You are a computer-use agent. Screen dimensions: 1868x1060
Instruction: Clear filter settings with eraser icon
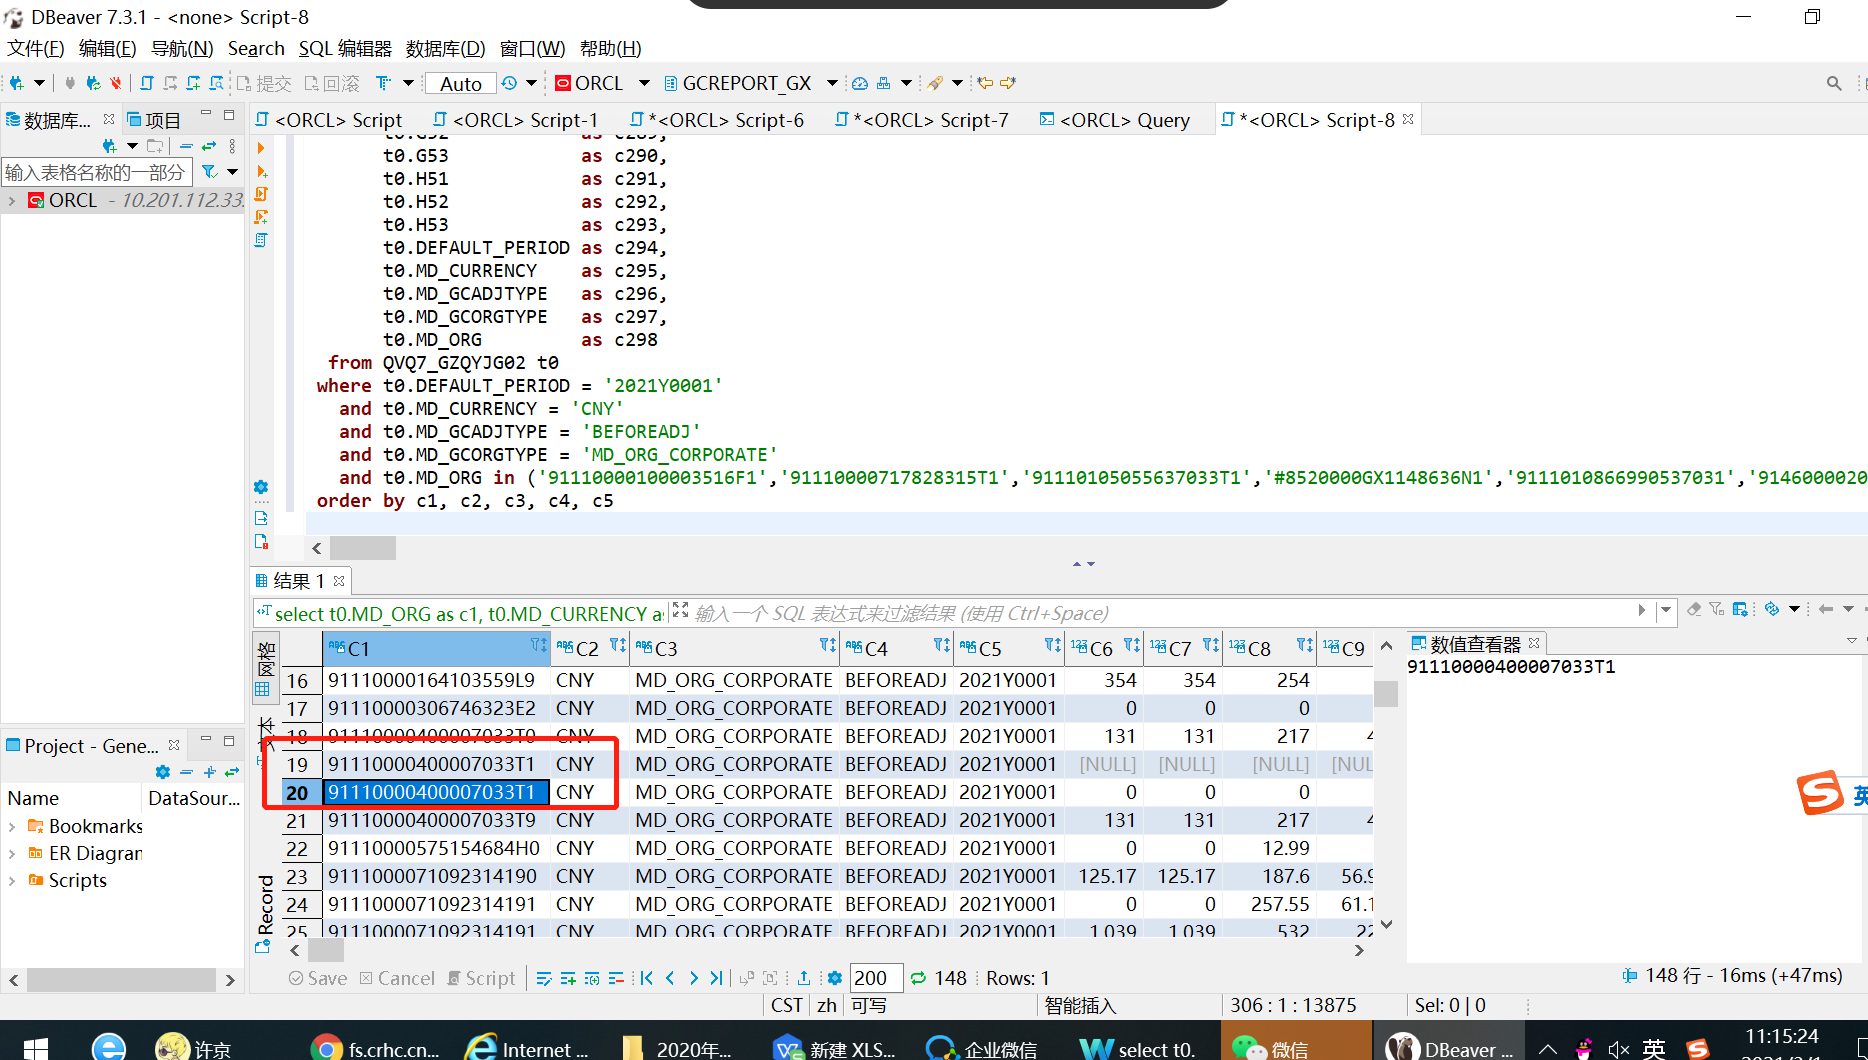(x=1694, y=609)
